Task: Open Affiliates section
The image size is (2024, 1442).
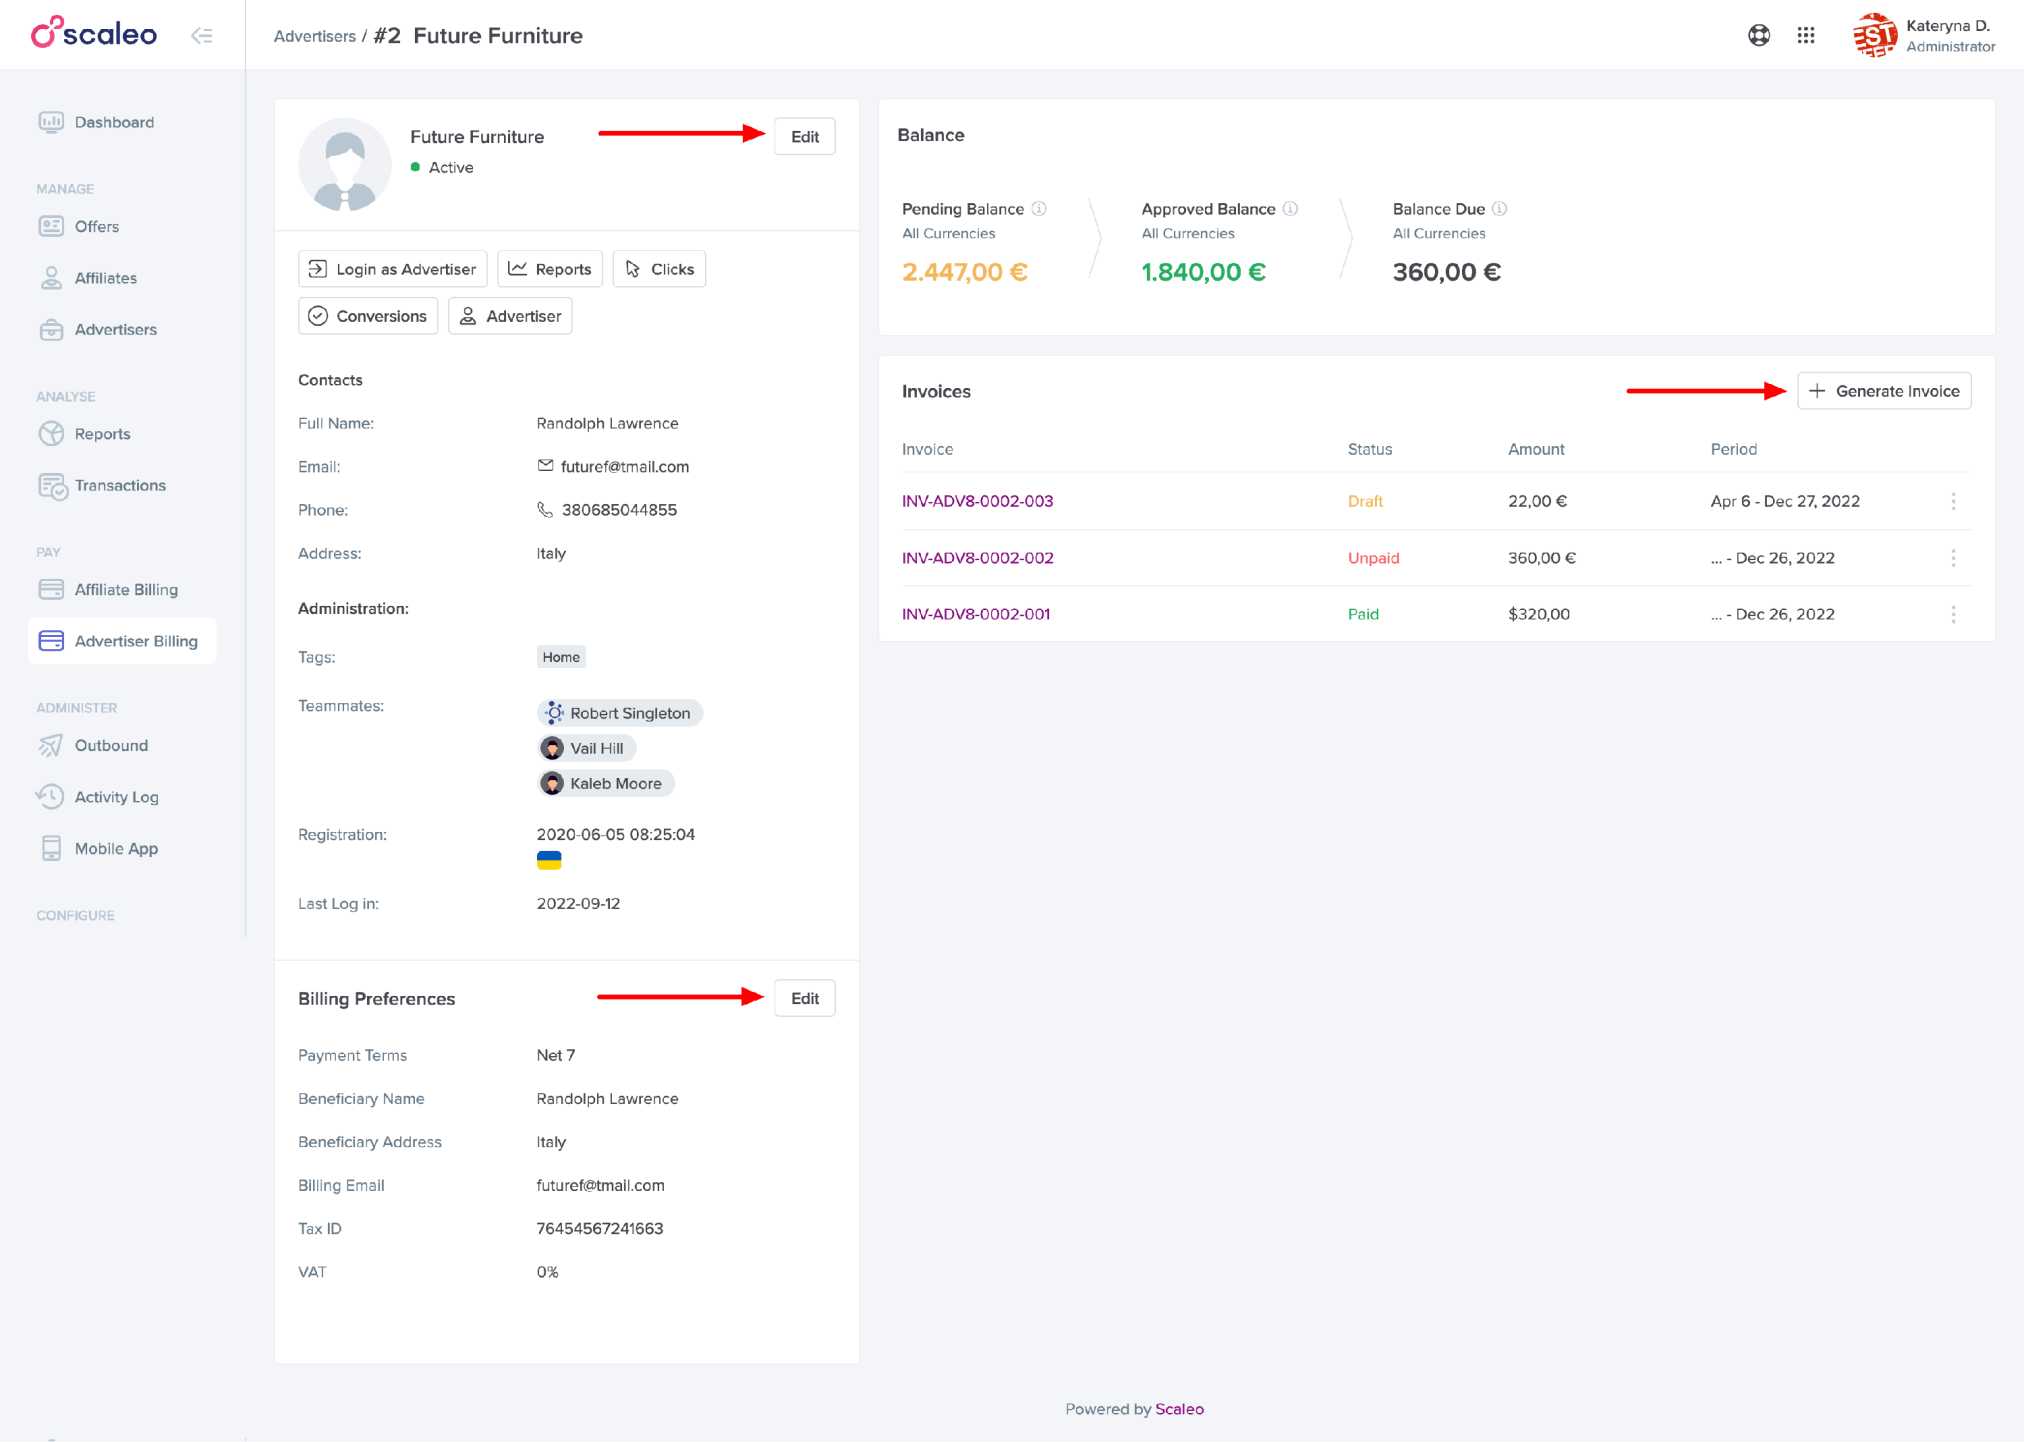Action: (87, 278)
